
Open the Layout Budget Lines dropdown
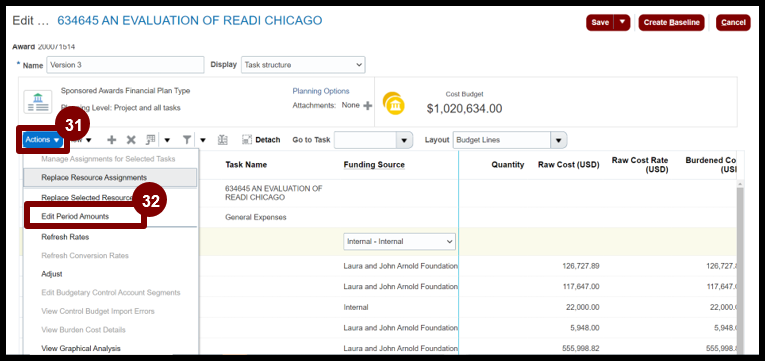(x=510, y=140)
